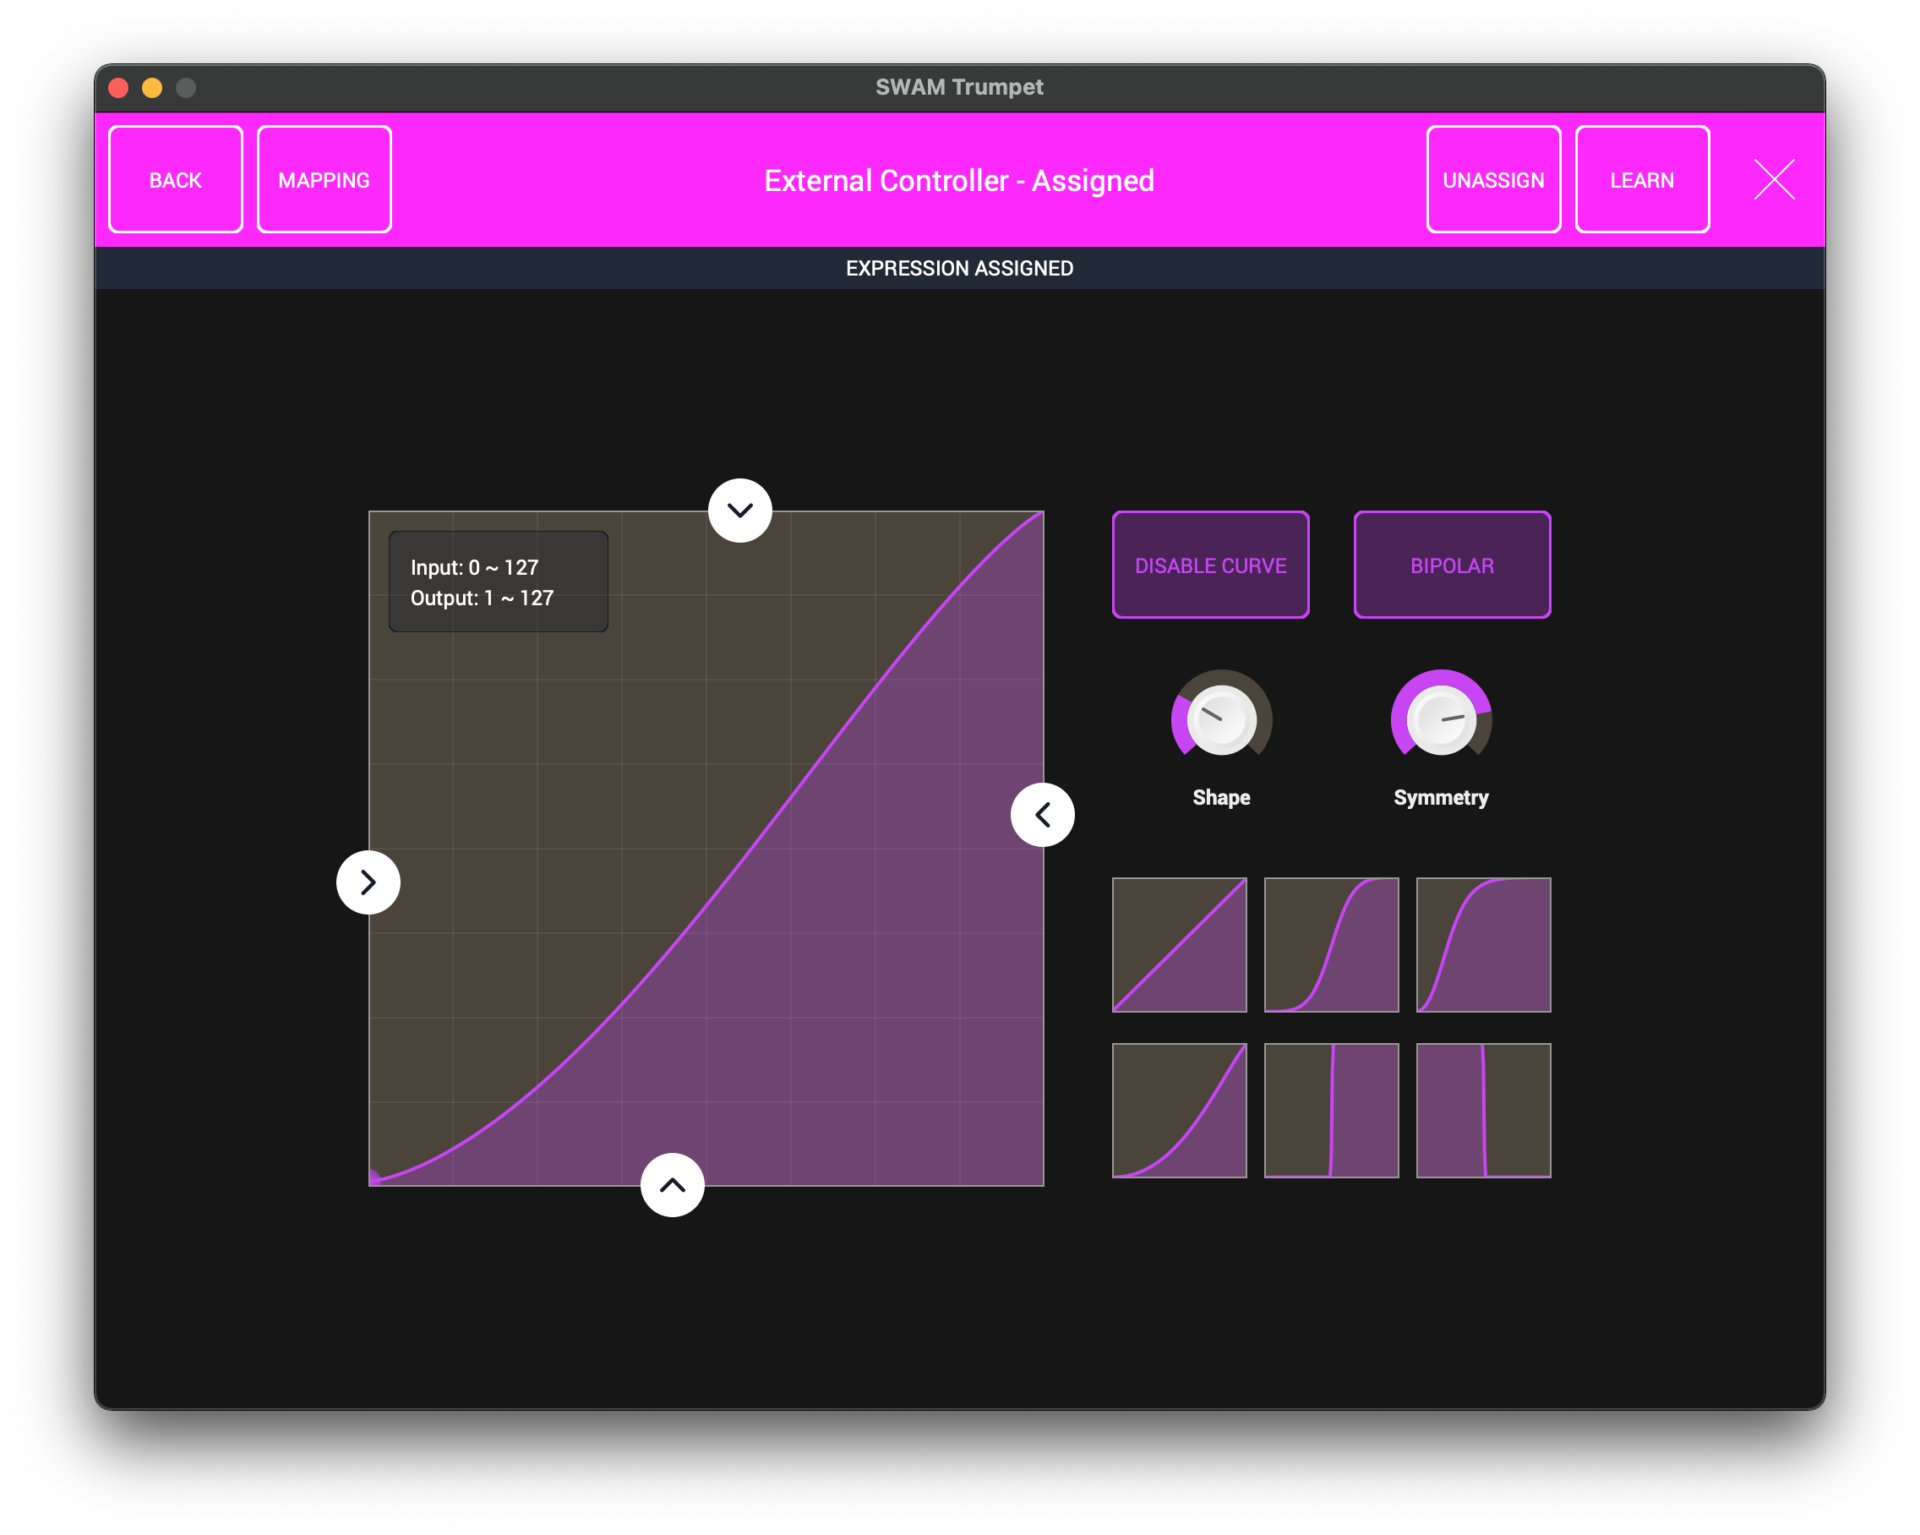1920x1535 pixels.
Task: Click the up chevron below the curve
Action: pyautogui.click(x=671, y=1184)
